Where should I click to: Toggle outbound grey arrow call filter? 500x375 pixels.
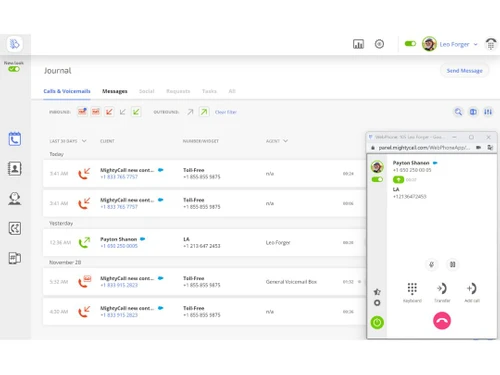tap(190, 112)
